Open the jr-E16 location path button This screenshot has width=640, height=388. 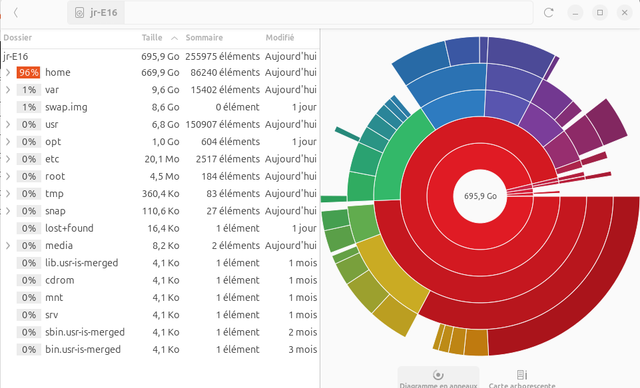click(96, 13)
